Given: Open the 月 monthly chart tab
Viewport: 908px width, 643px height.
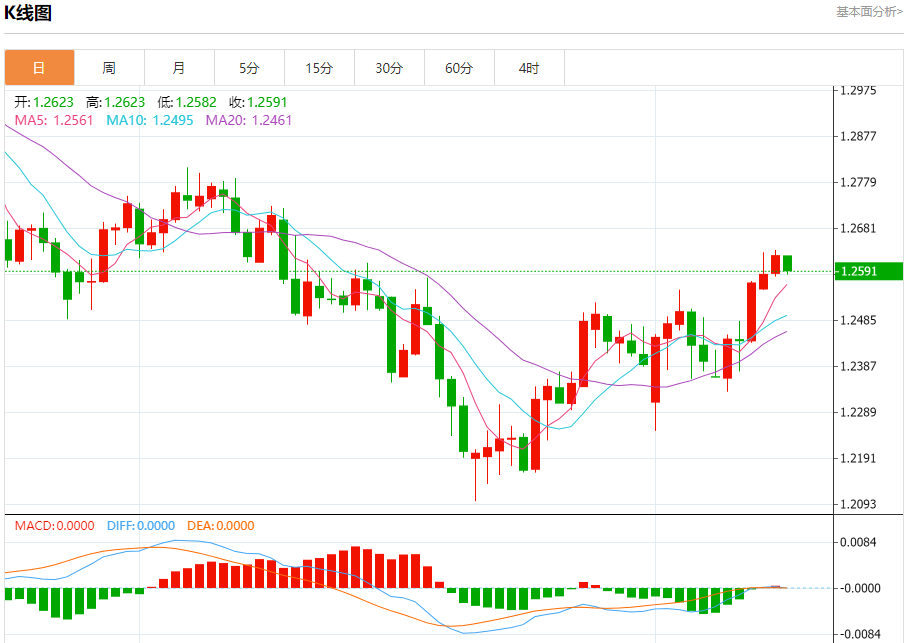Looking at the screenshot, I should pos(179,68).
